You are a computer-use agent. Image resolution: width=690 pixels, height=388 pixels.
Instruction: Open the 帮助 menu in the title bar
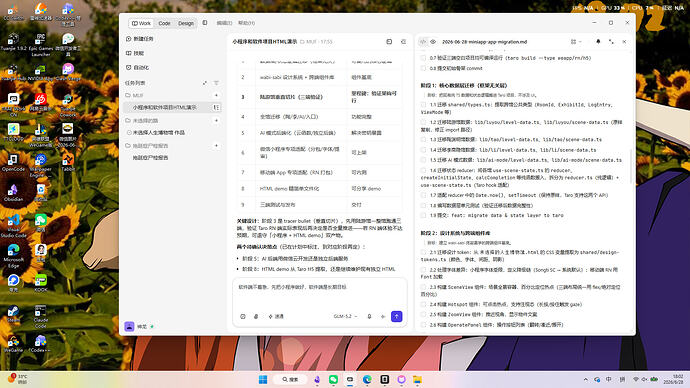coord(246,23)
